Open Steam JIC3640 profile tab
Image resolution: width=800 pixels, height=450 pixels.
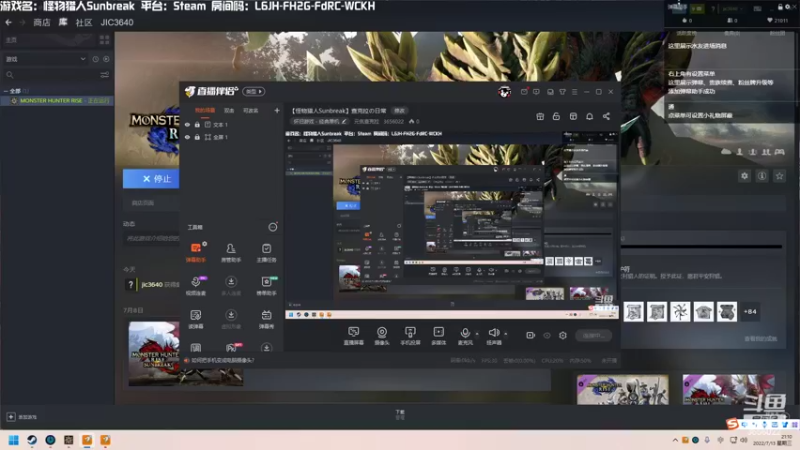coord(117,22)
